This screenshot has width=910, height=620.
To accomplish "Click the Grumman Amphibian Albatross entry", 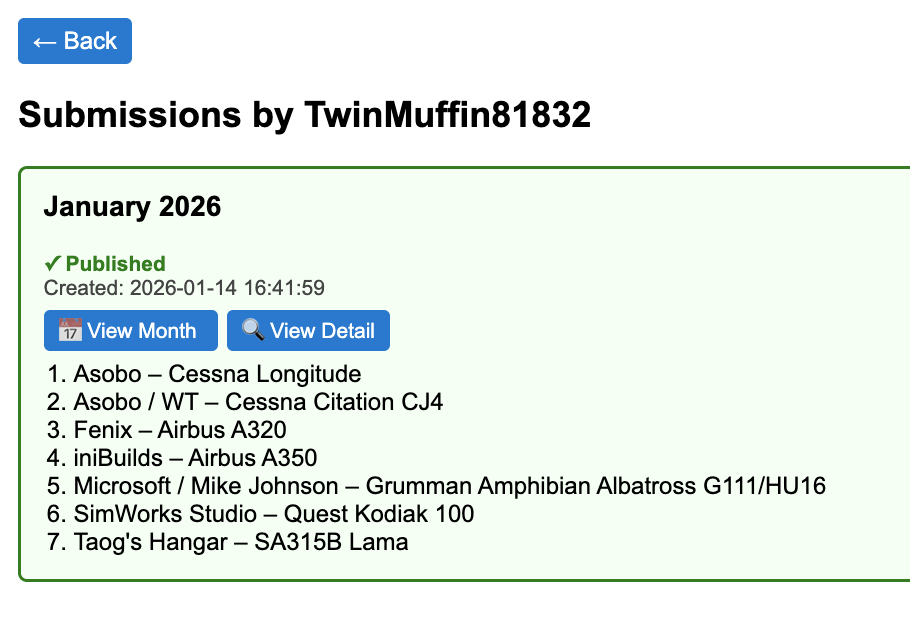I will tap(596, 486).
